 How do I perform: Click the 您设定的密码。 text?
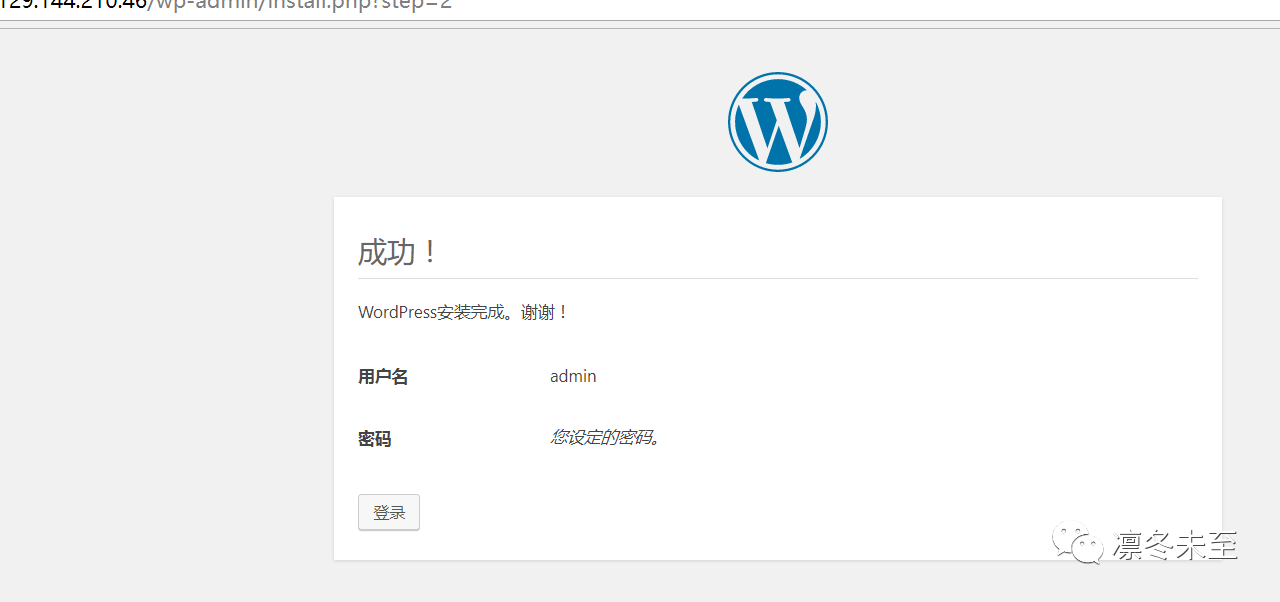pos(606,437)
